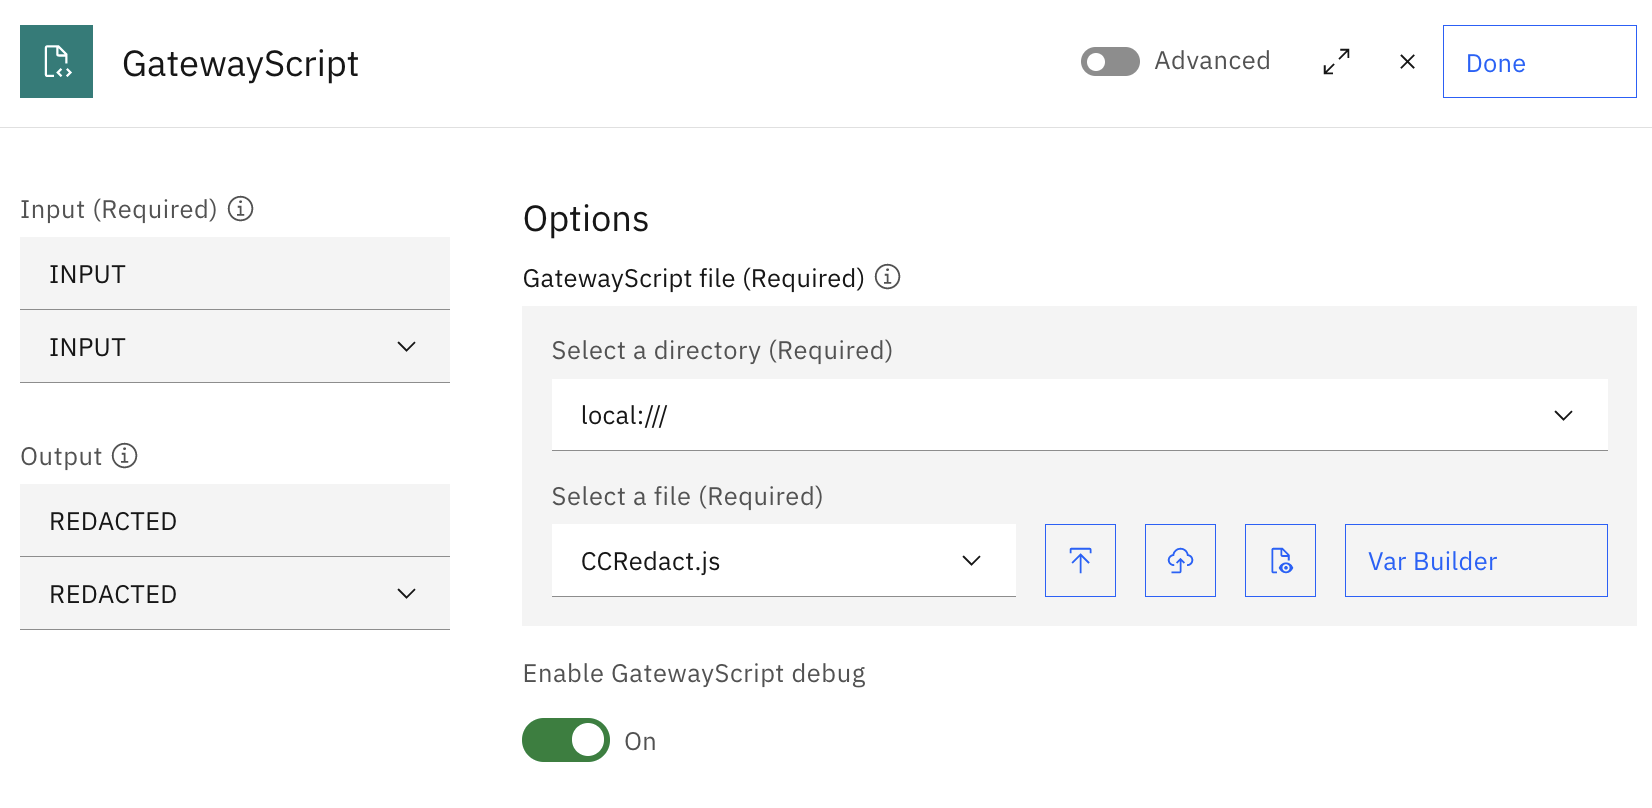The width and height of the screenshot is (1652, 808).
Task: Expand the panel to full screen
Action: 1336,62
